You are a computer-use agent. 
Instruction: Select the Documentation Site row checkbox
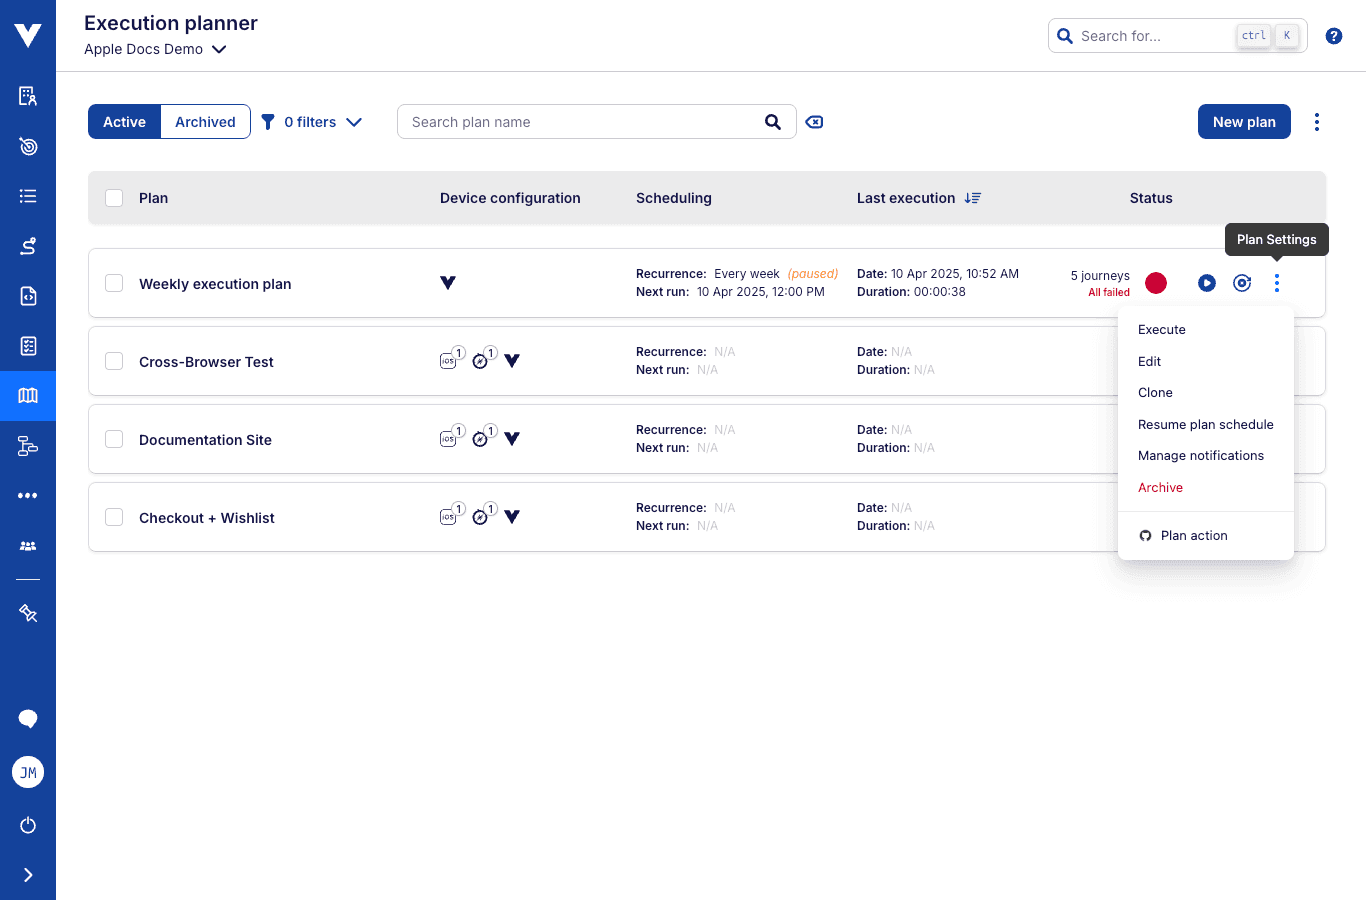(114, 439)
